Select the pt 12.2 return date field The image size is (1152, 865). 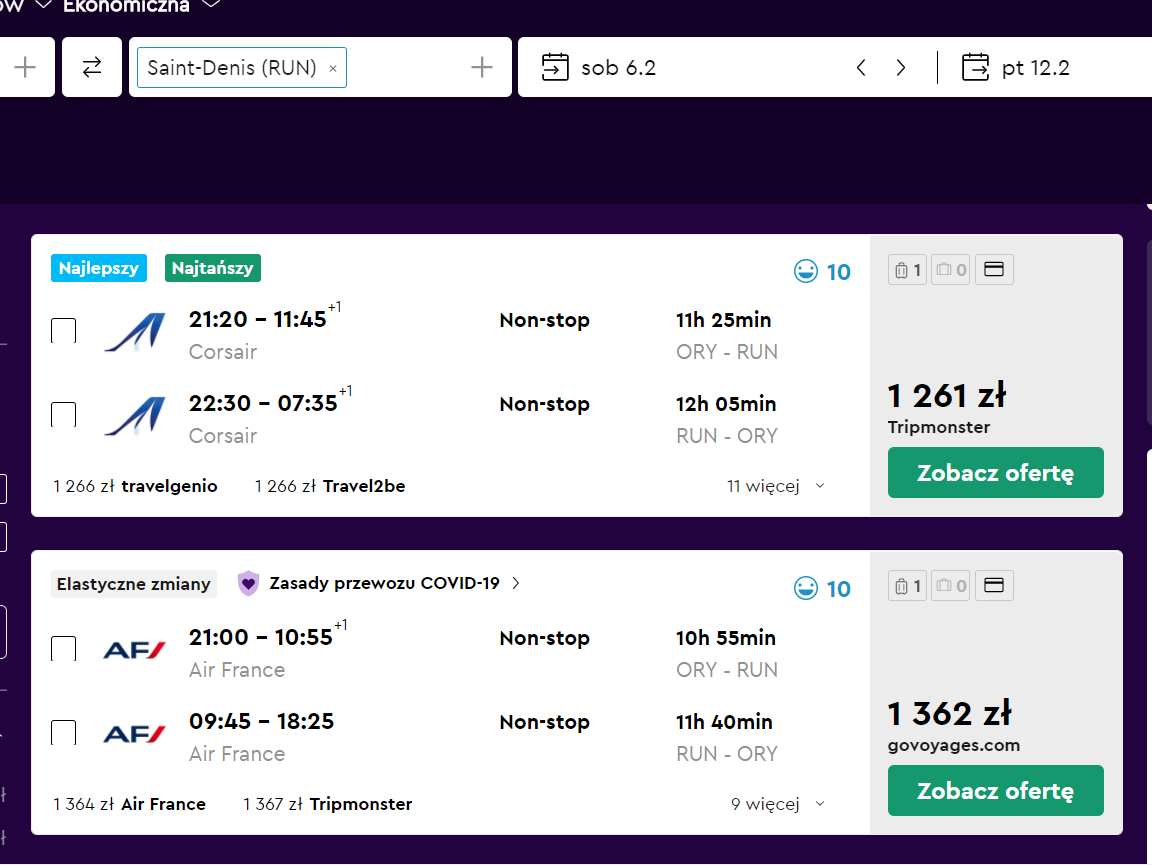pos(1035,68)
